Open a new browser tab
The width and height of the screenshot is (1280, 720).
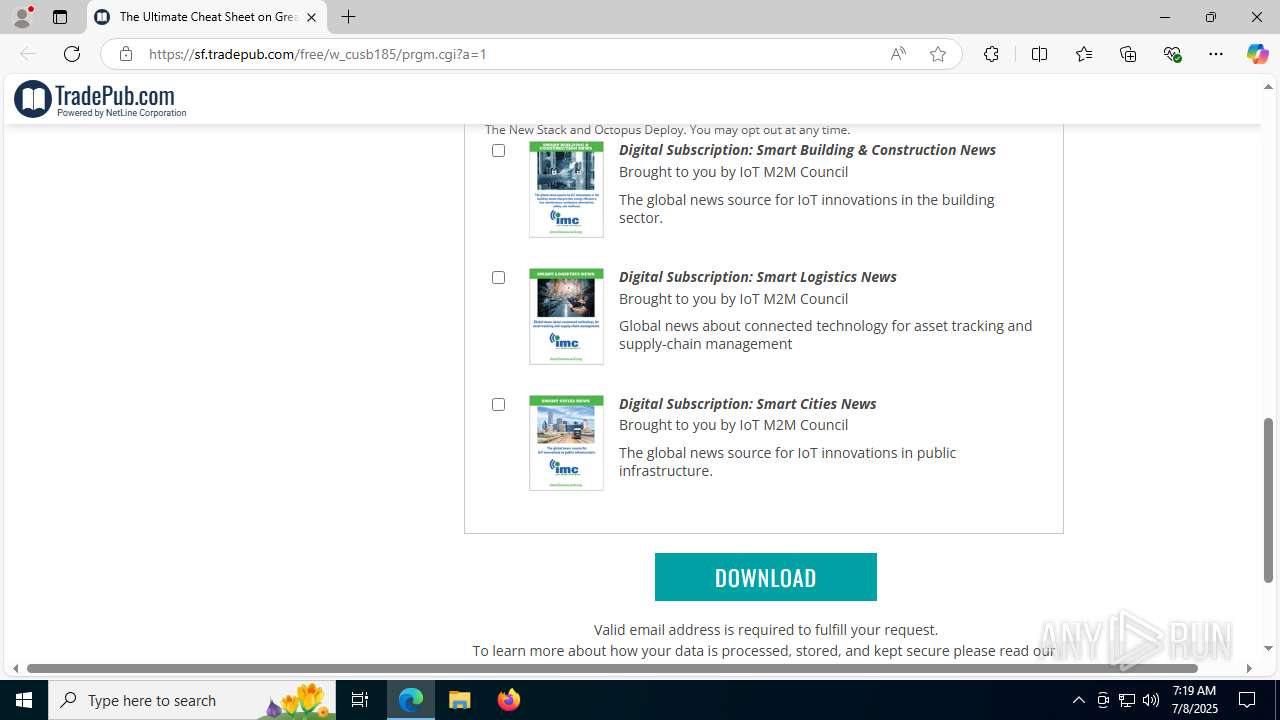pos(348,17)
